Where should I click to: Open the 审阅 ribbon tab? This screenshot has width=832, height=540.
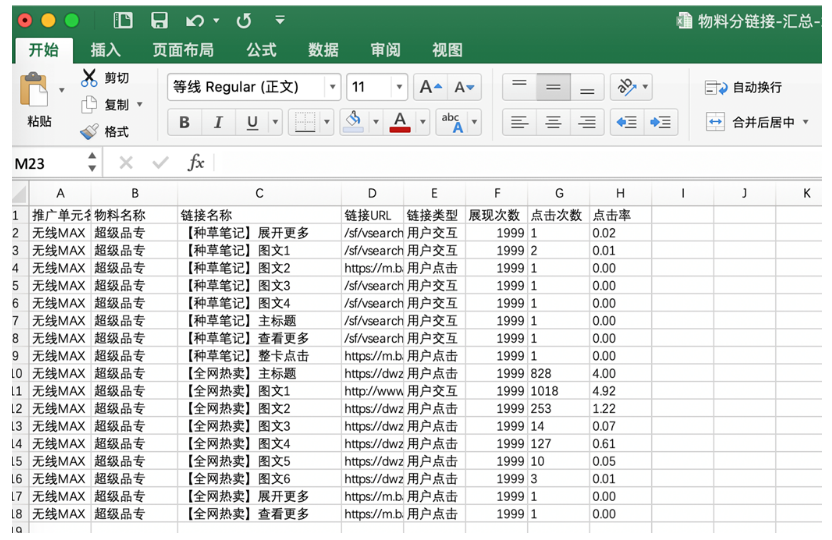pos(385,50)
